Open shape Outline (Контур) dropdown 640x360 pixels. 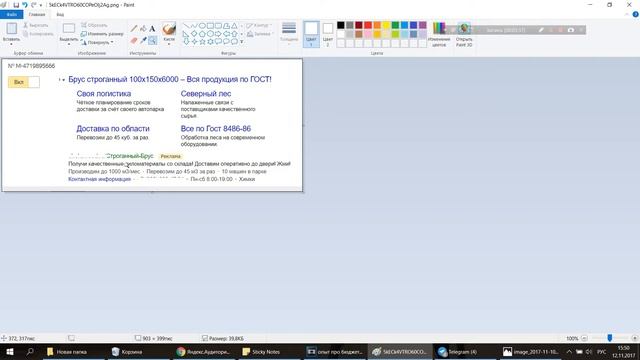258,25
